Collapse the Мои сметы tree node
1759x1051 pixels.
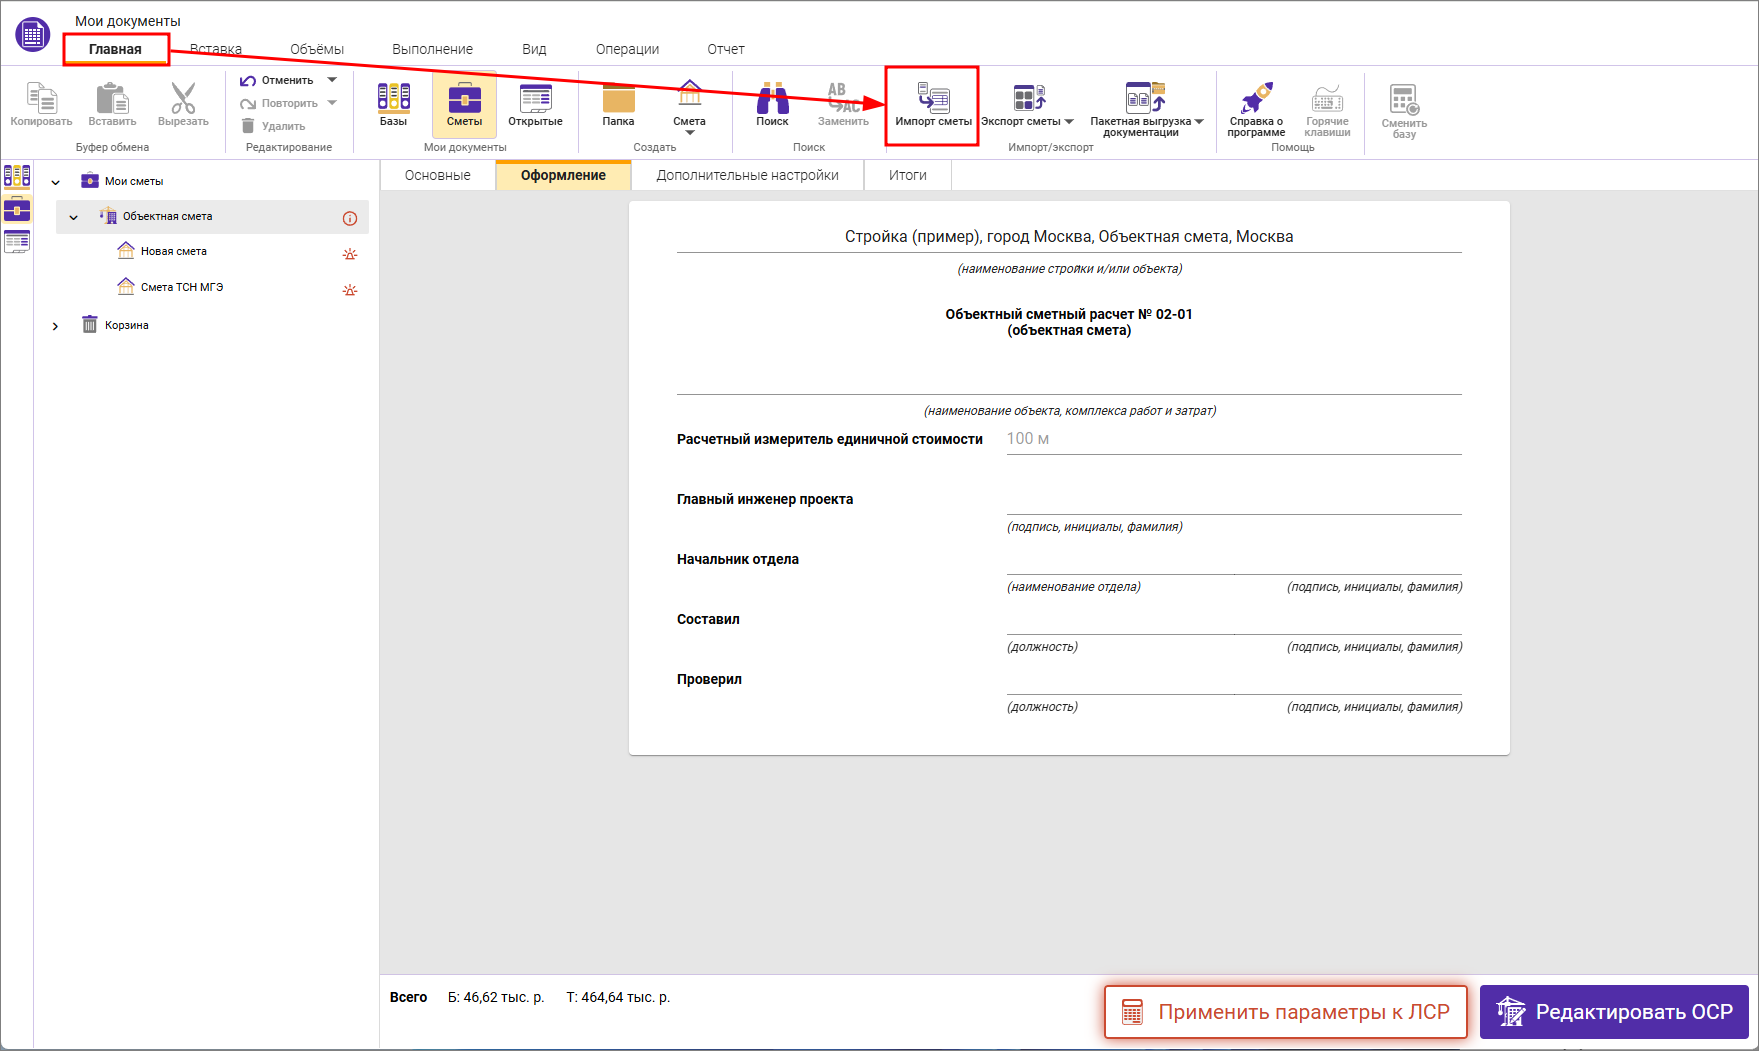tap(56, 182)
